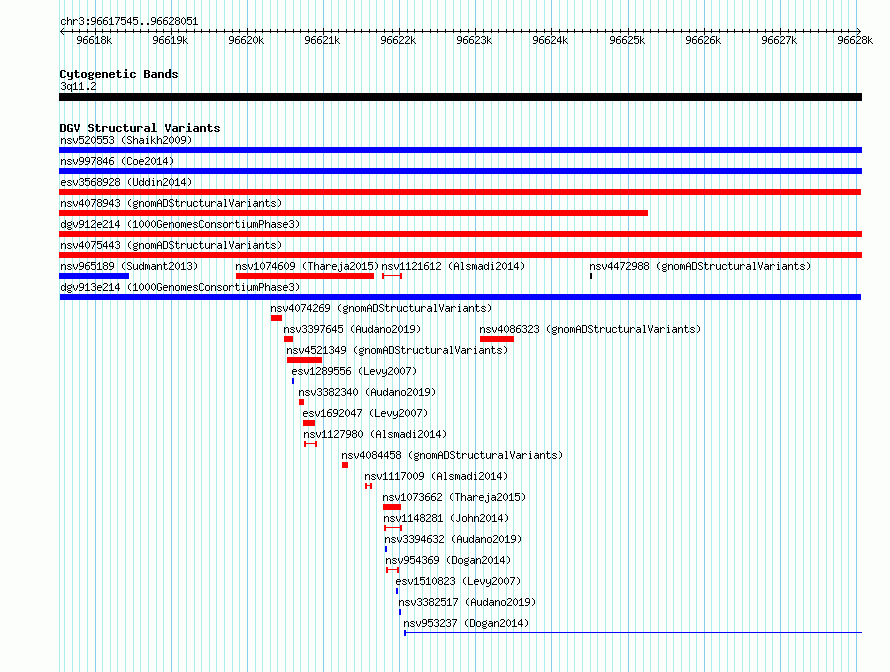Open nsv3397645 (Audano2019) label

click(x=352, y=329)
